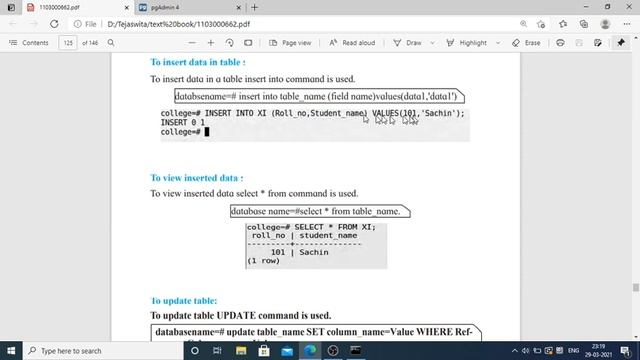The height and width of the screenshot is (360, 640).
Task: Click the File site information icon
Action: tap(85, 24)
